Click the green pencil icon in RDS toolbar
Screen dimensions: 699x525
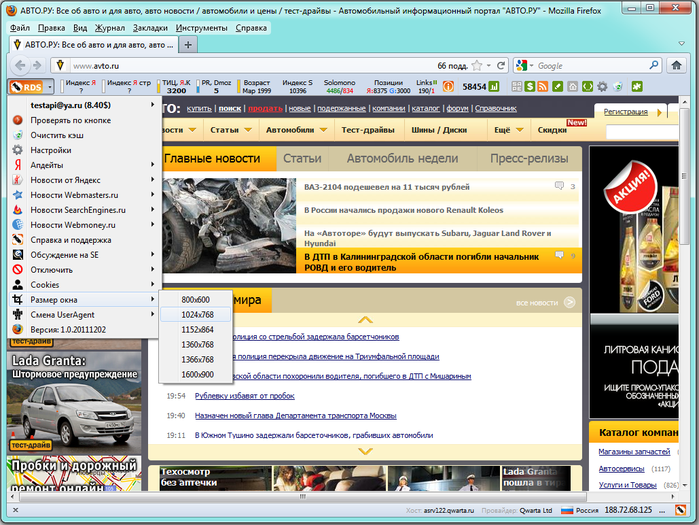(x=558, y=86)
